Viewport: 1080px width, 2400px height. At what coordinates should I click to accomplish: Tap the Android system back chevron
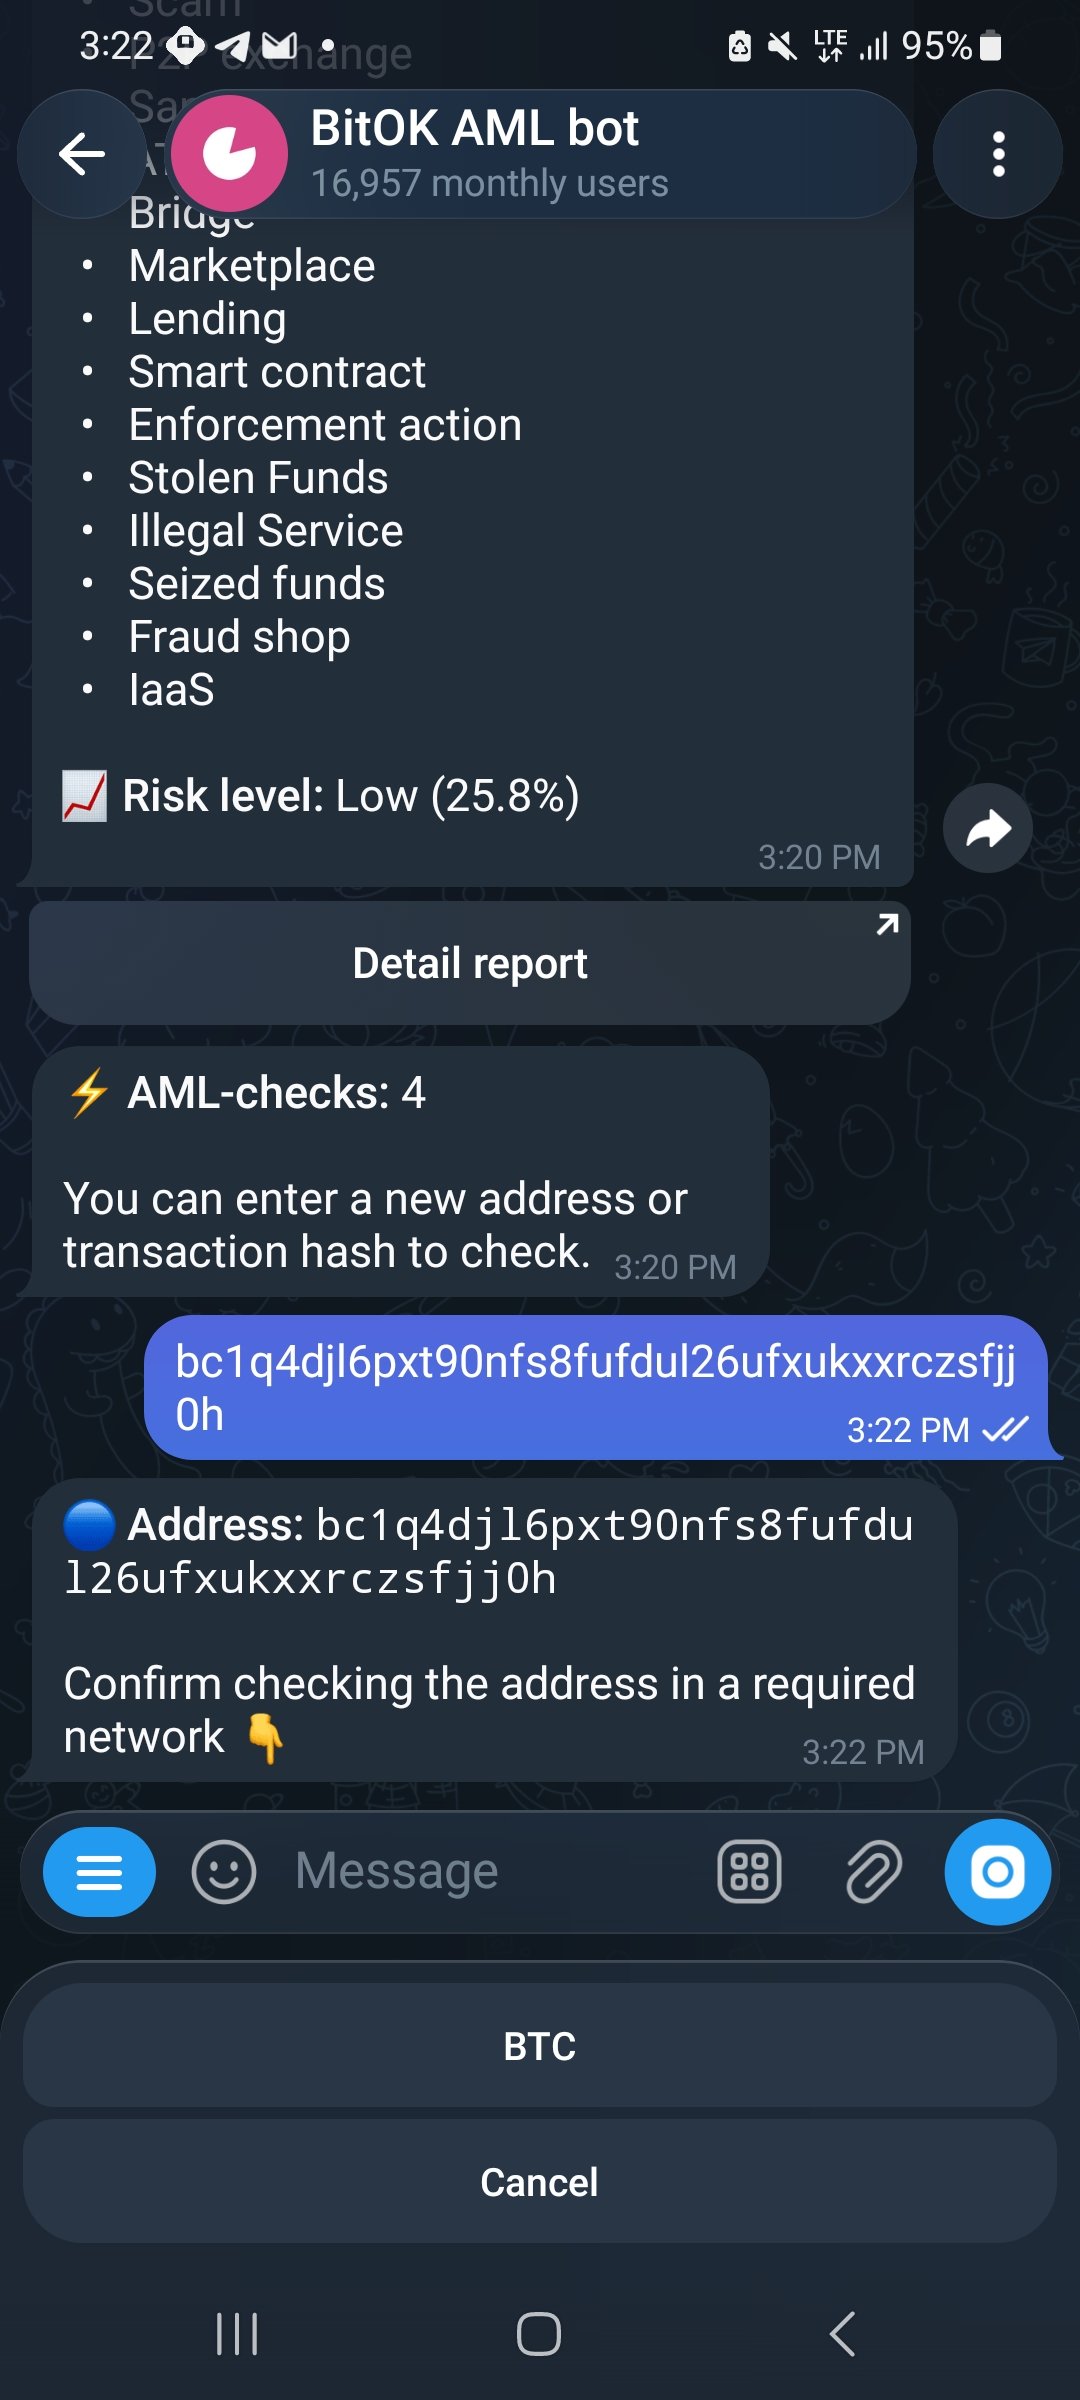842,2334
